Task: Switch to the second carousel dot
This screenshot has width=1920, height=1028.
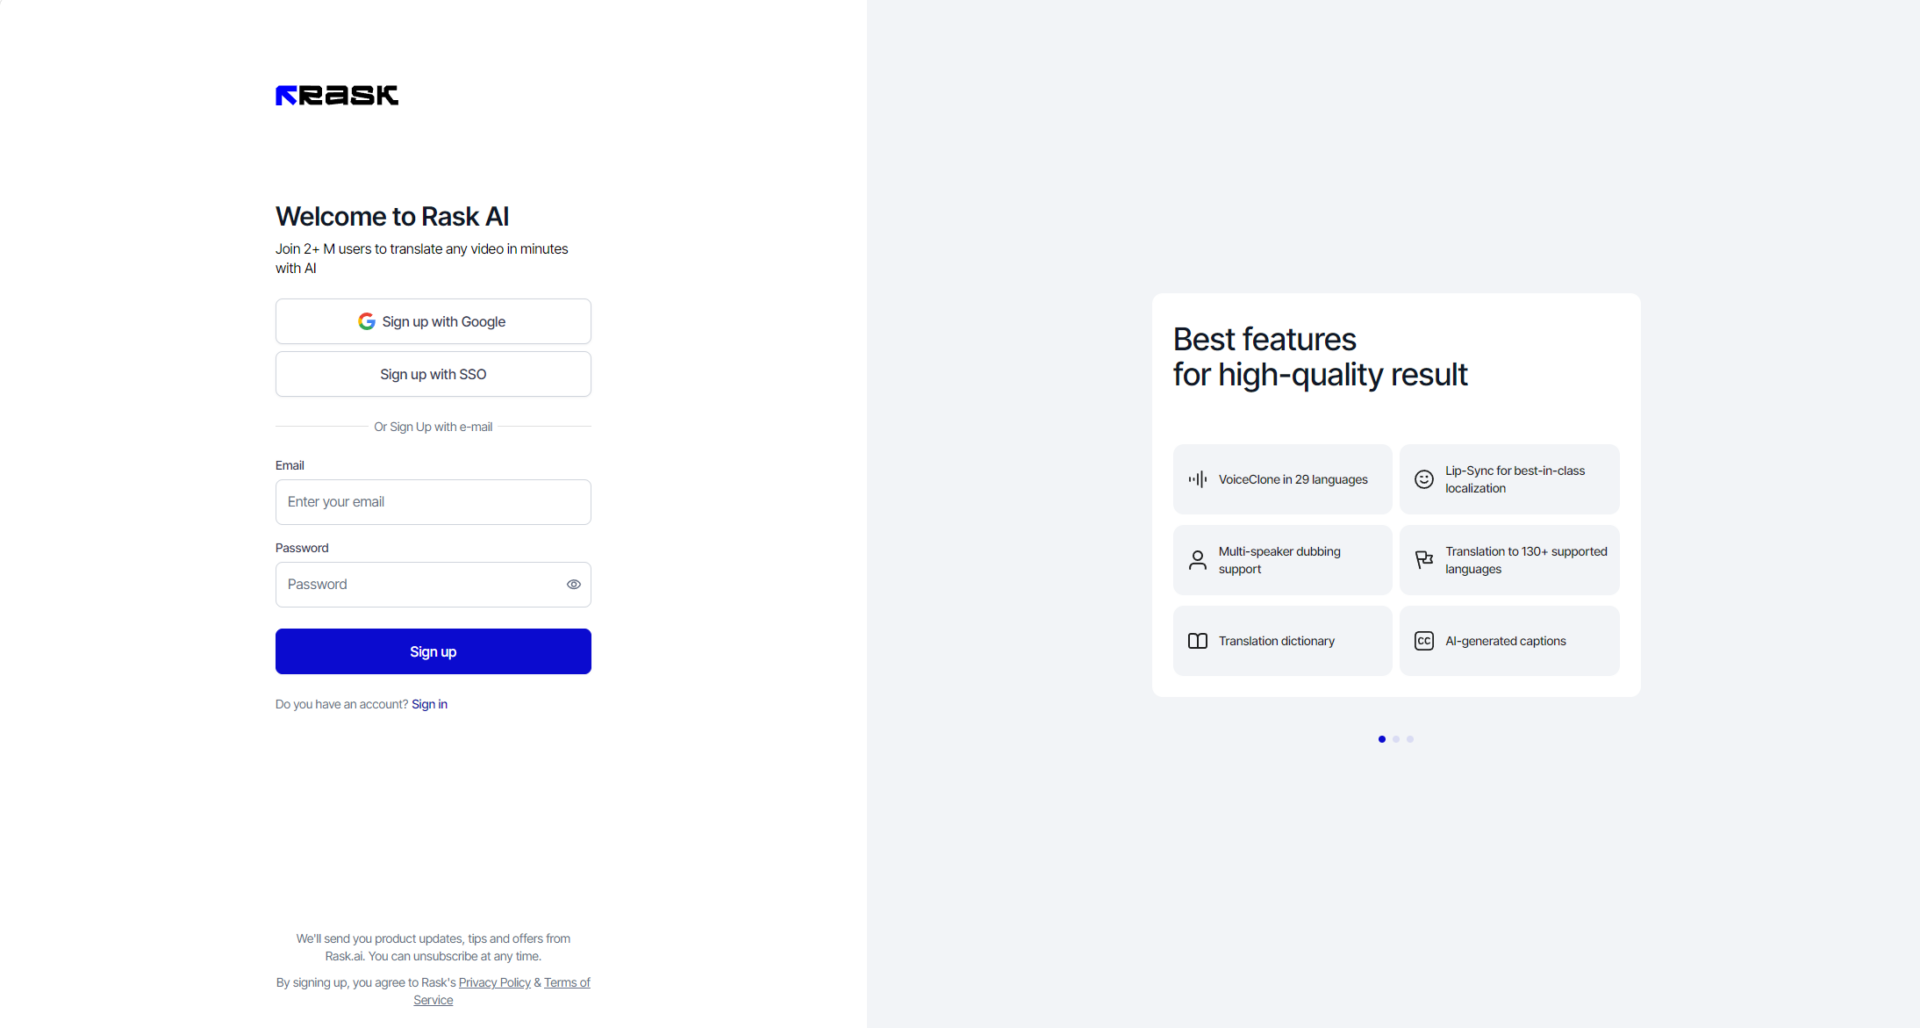Action: click(x=1396, y=739)
